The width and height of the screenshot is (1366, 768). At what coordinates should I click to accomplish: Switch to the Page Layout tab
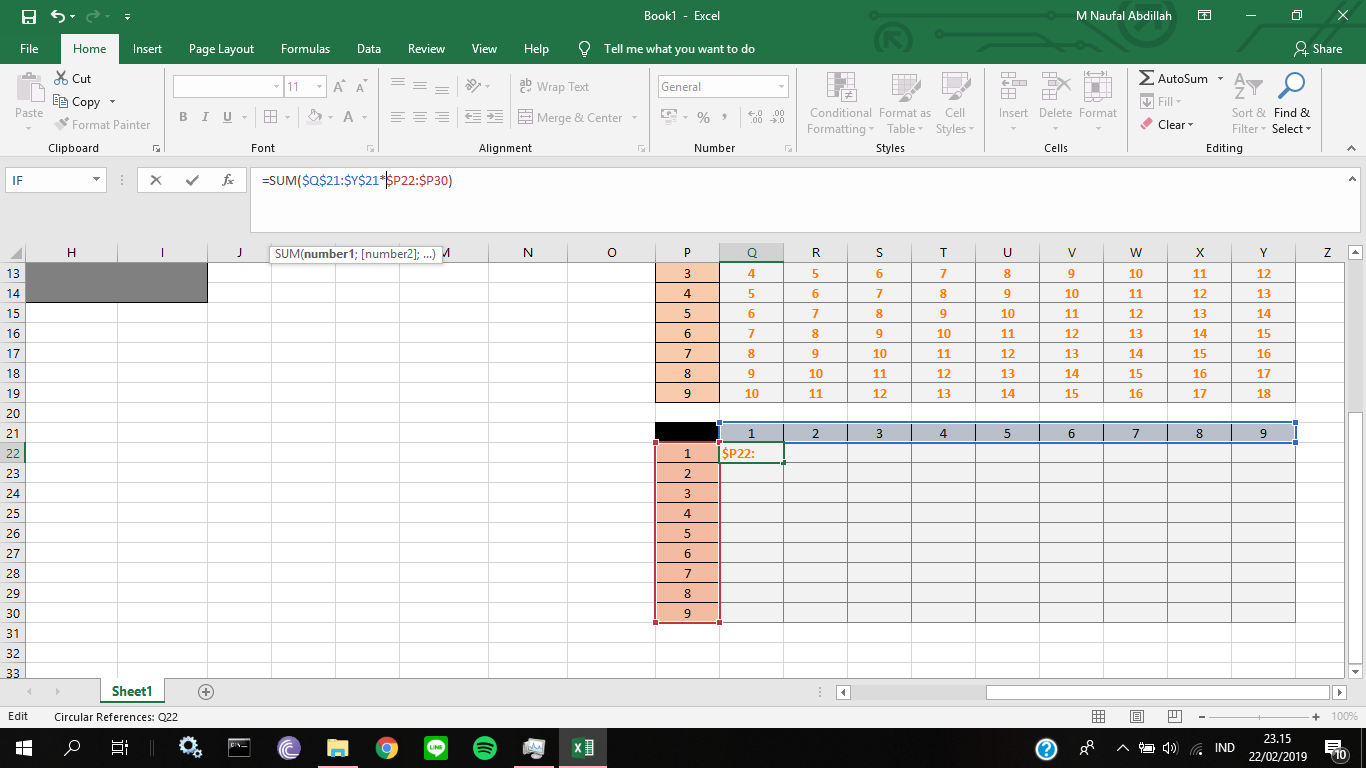point(221,48)
